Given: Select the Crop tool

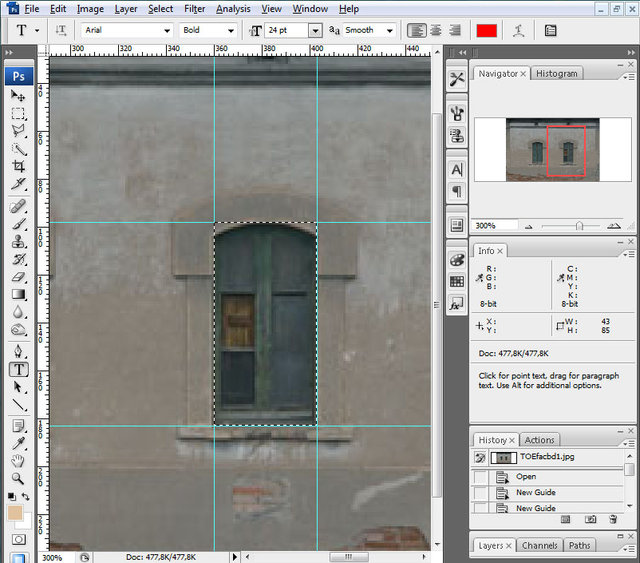Looking at the screenshot, I should click(18, 166).
